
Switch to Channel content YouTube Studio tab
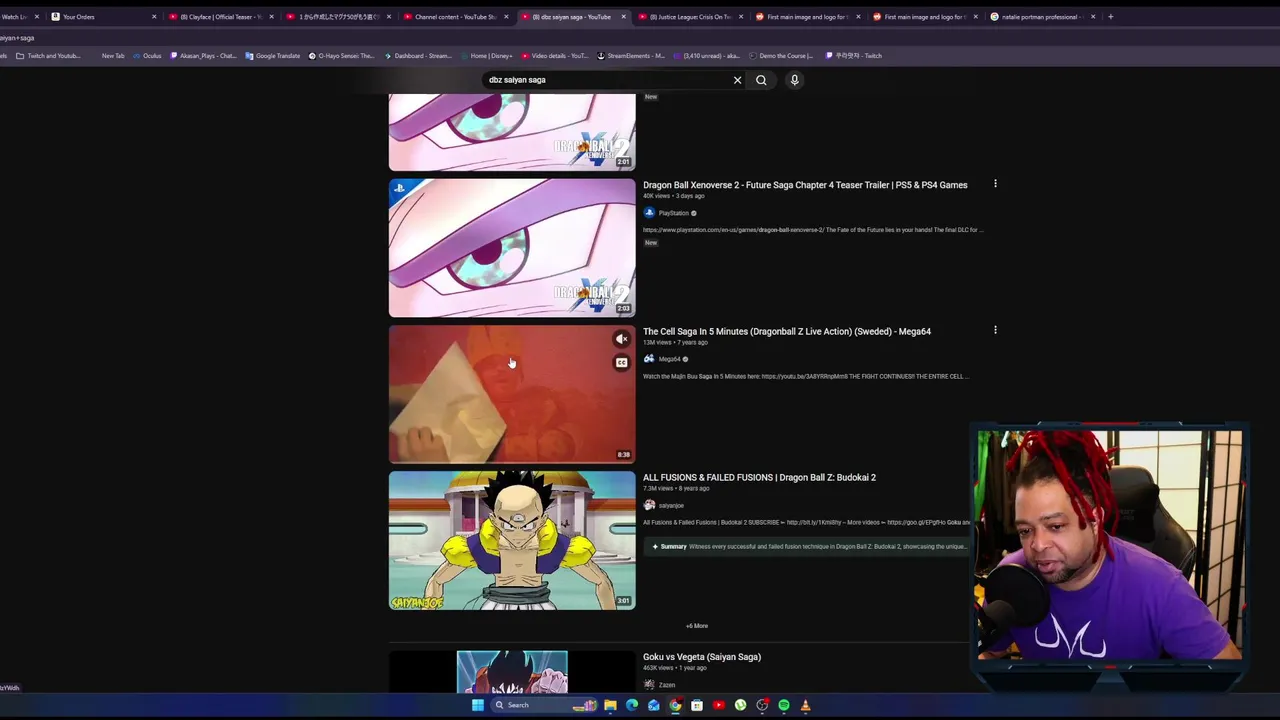[x=455, y=17]
